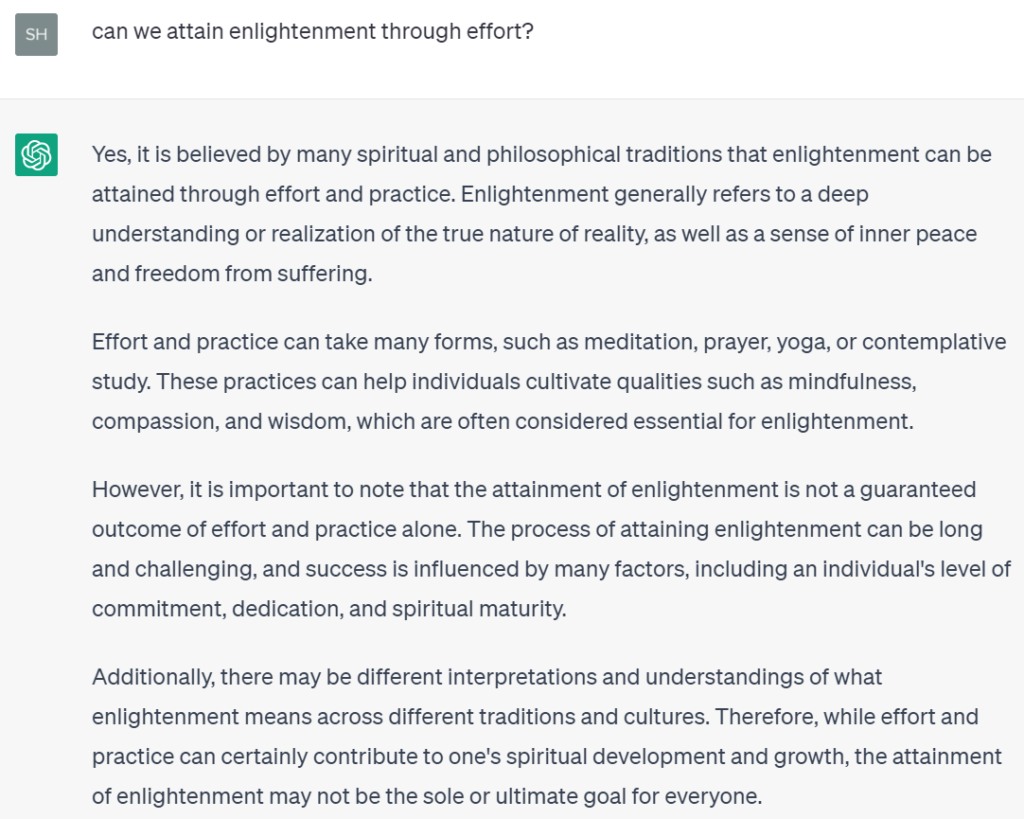Click the word 'mindfulness' in the response

(x=852, y=381)
